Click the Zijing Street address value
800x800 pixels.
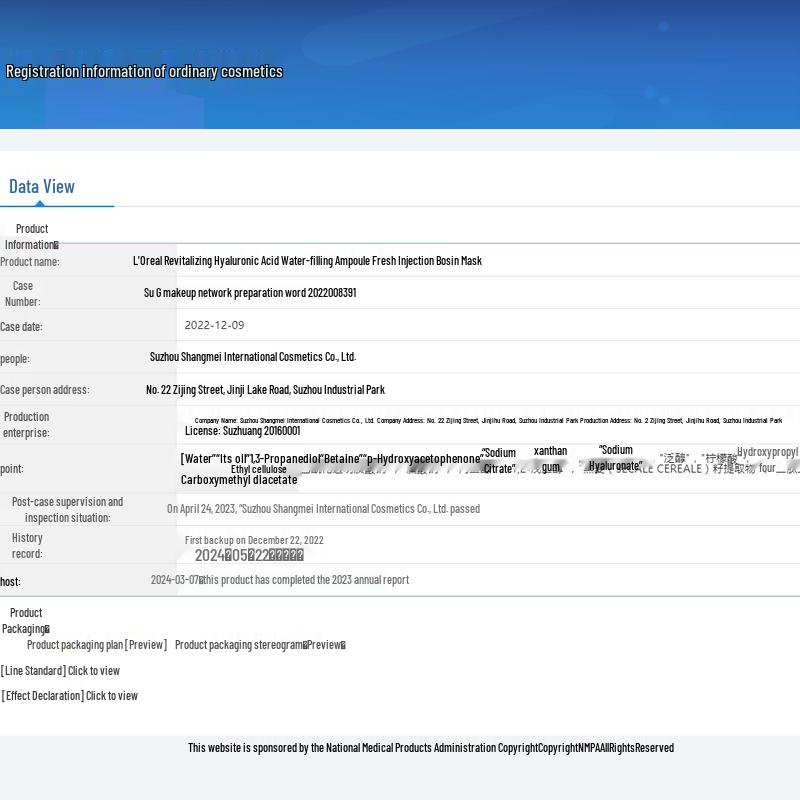point(265,390)
